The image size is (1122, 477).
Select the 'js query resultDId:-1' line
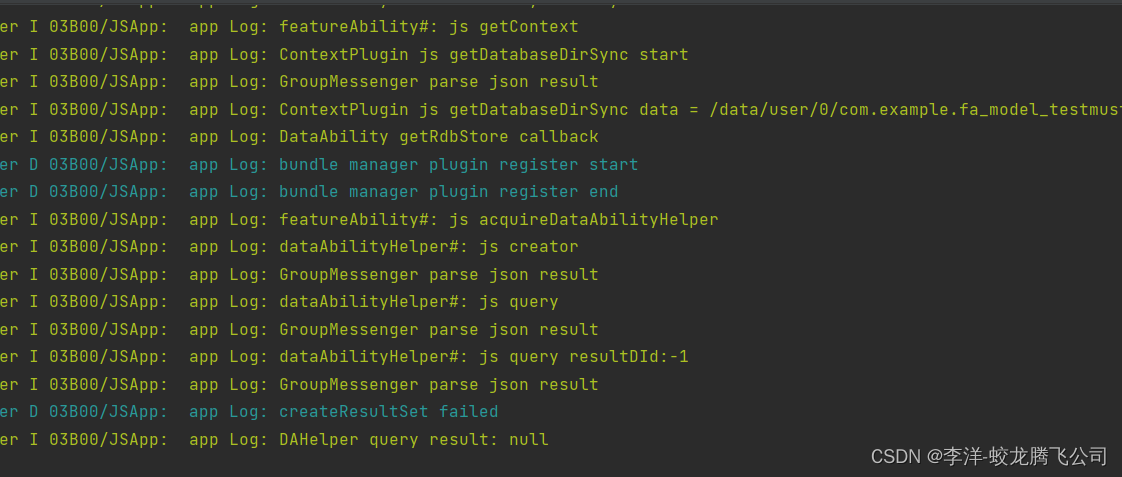click(344, 356)
